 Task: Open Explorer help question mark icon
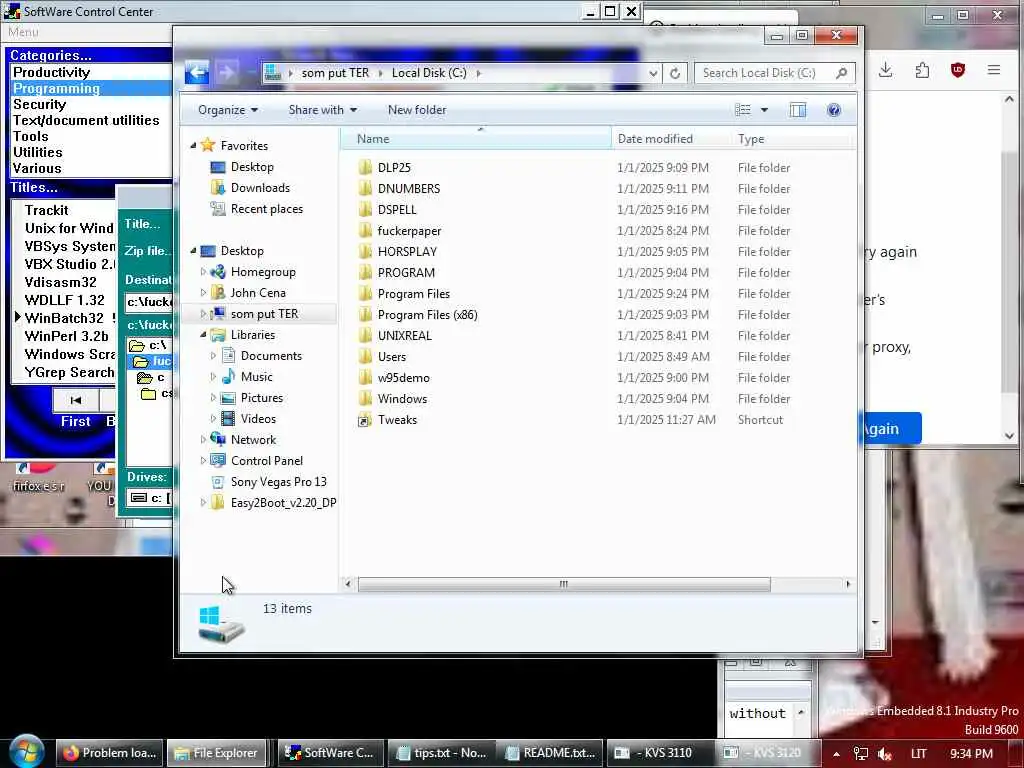point(833,110)
